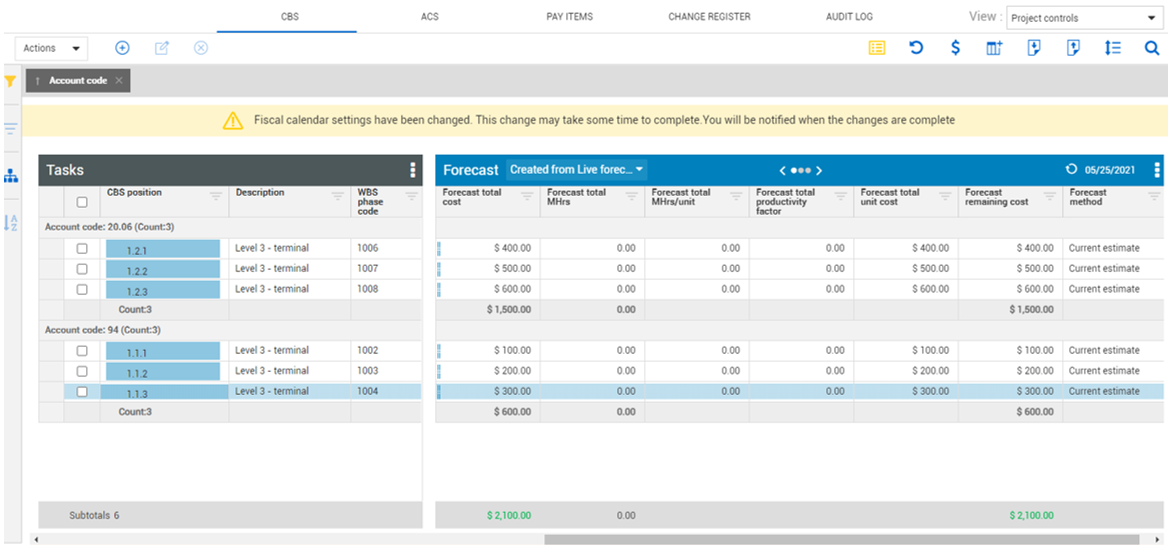Click the dollar sign currency icon
The image size is (1168, 547).
tap(956, 48)
